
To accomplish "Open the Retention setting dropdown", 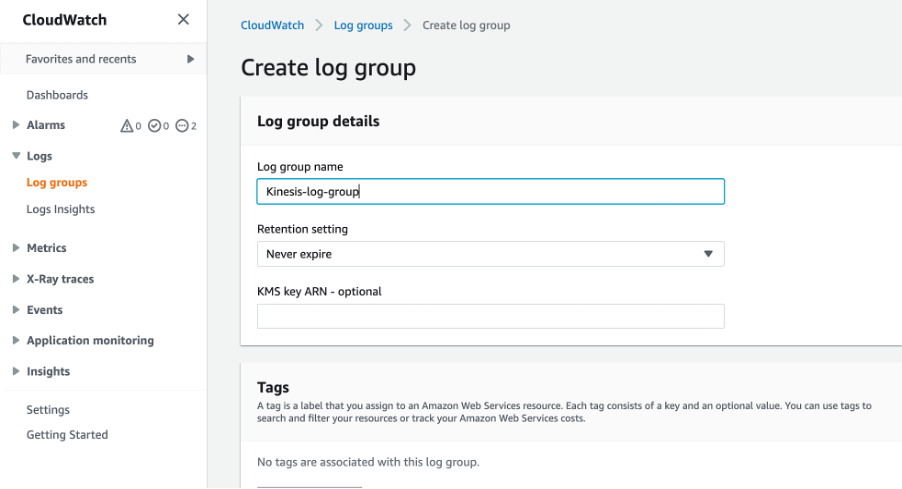I will tap(491, 254).
